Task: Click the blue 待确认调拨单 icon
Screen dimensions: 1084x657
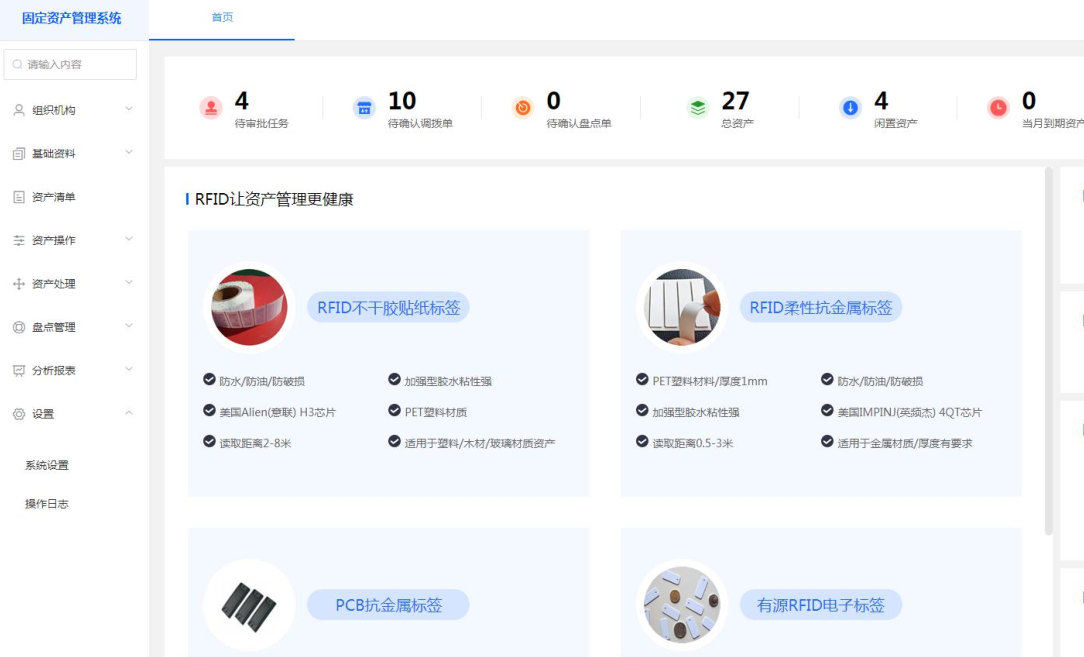Action: 364,108
